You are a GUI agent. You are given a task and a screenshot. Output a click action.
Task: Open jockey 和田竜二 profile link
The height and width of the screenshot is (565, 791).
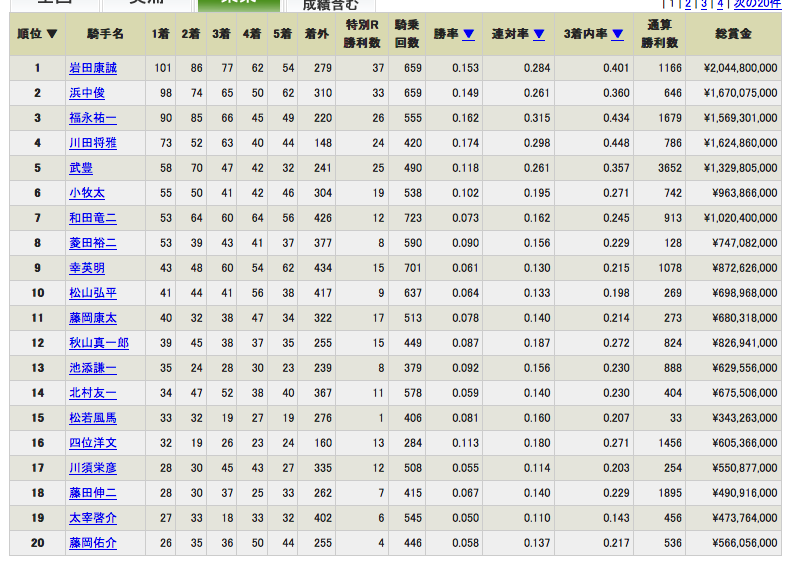[93, 218]
